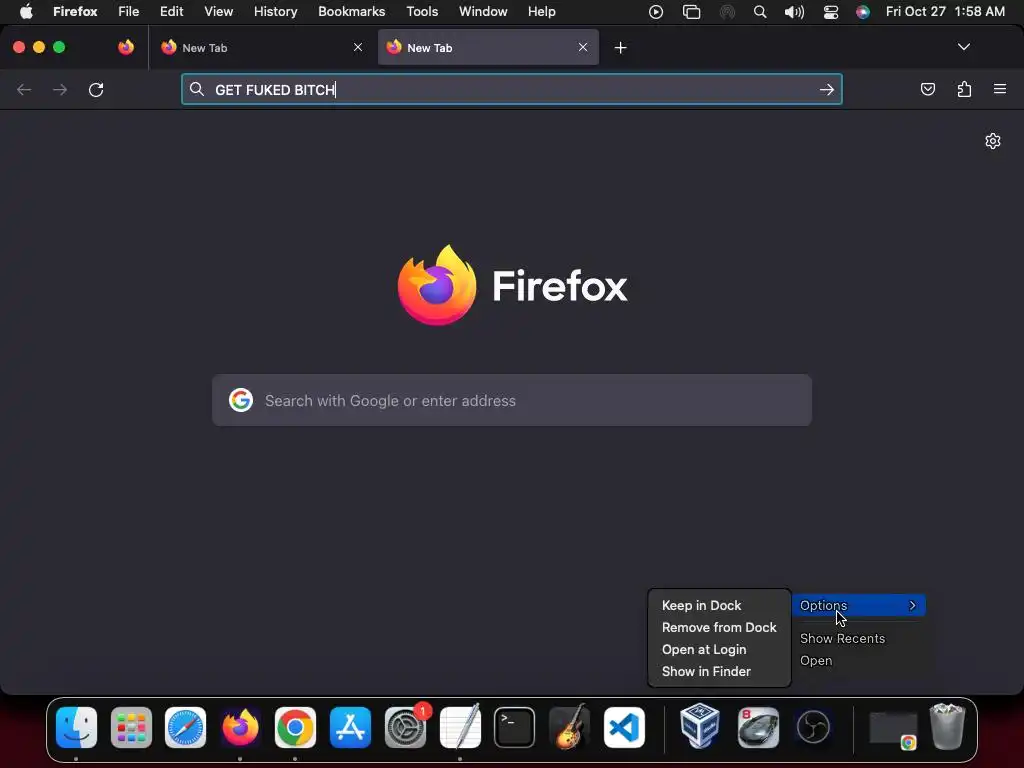Open new tab personalize gear settings
Screen dimensions: 1024x768
[x=993, y=141]
